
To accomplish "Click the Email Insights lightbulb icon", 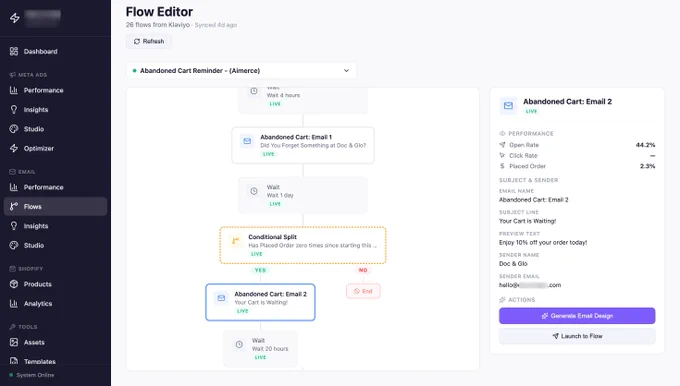I will coord(14,226).
